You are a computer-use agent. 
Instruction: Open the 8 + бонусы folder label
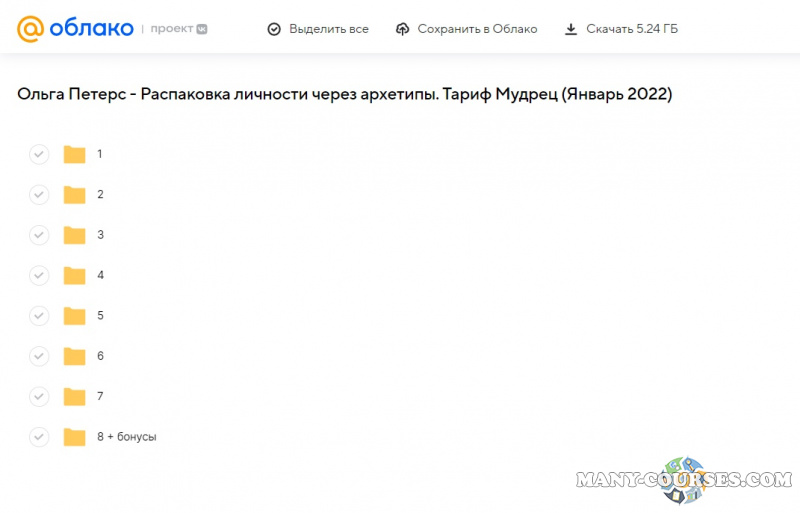click(126, 437)
